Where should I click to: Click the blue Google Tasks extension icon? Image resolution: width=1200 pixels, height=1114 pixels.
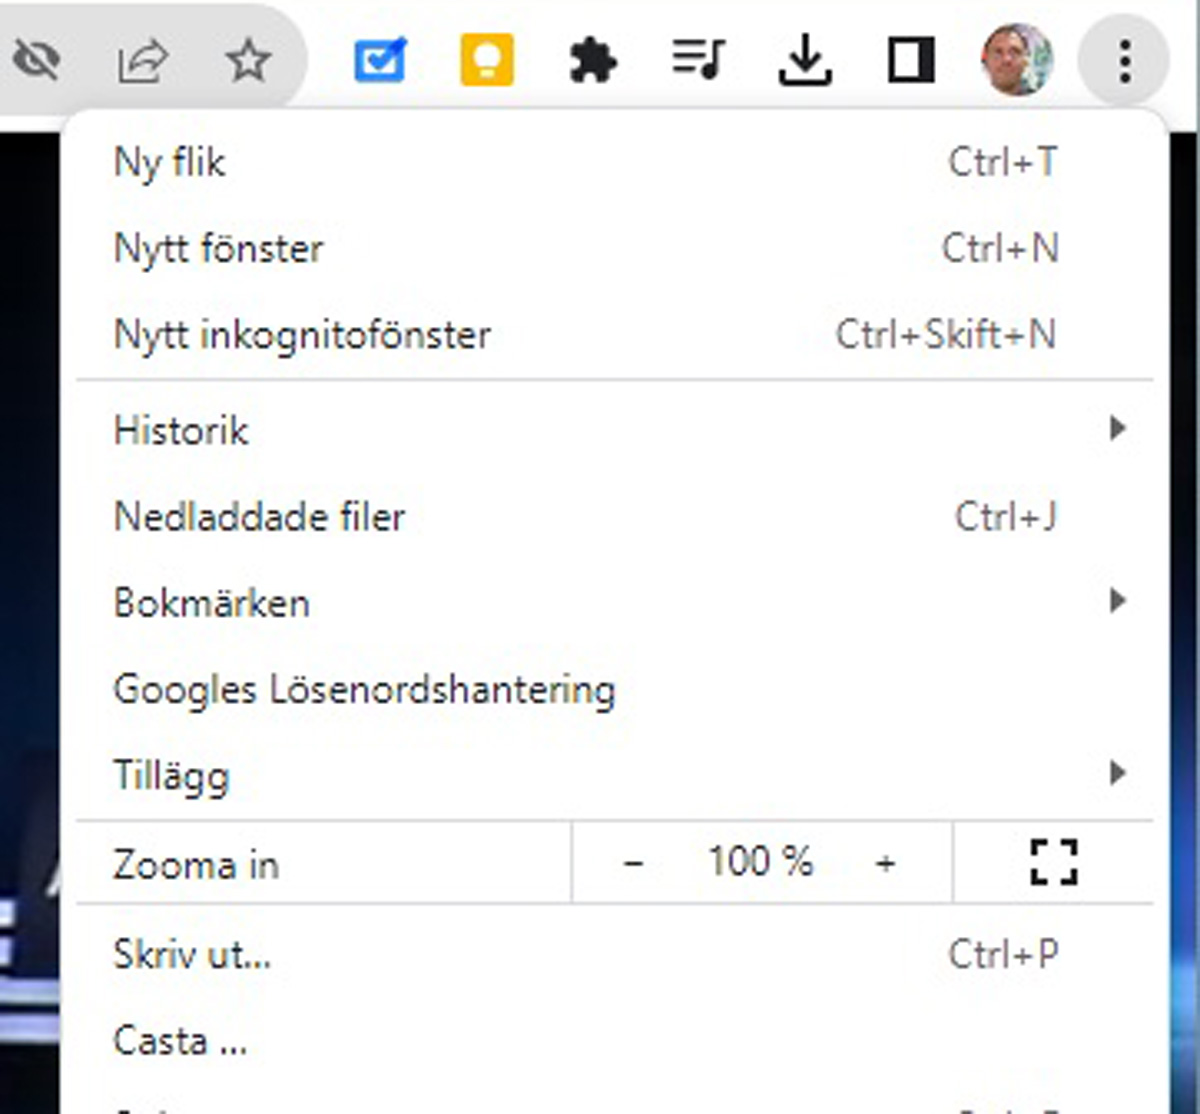380,60
